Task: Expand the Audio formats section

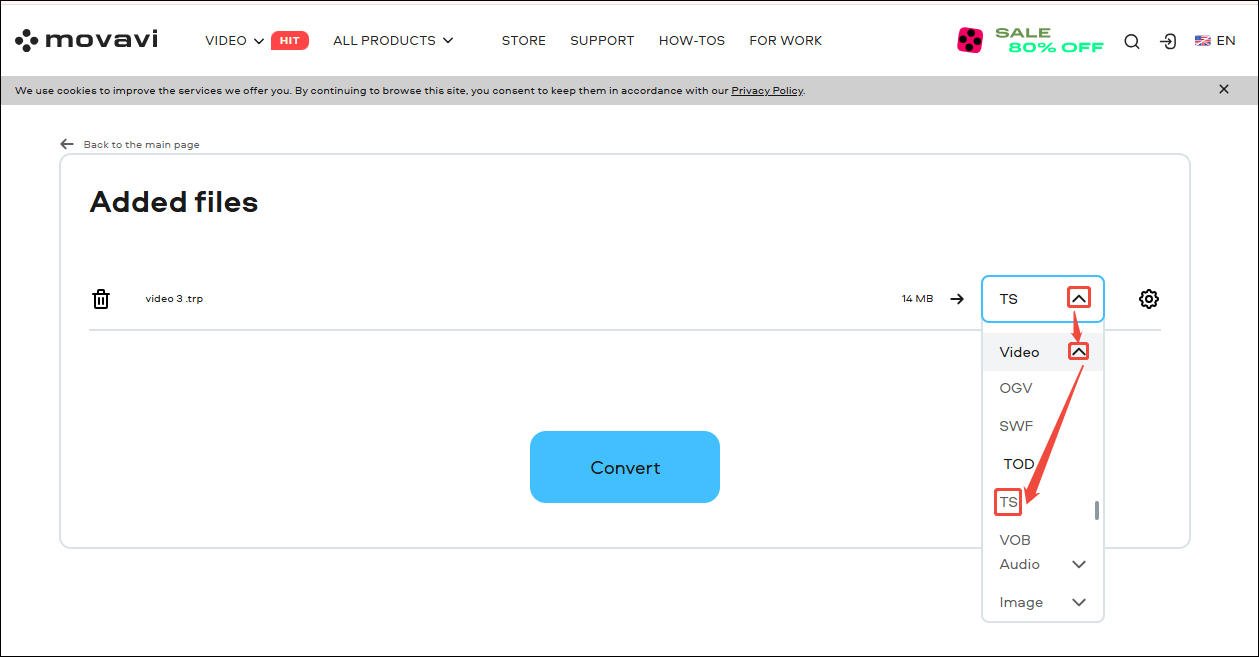Action: coord(1078,564)
